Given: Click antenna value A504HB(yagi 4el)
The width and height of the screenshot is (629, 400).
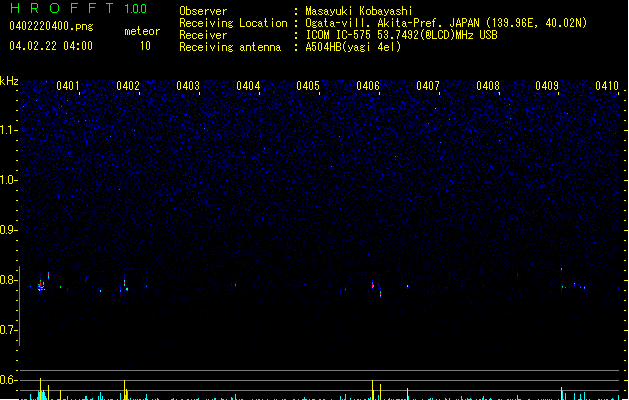Looking at the screenshot, I should point(353,47).
